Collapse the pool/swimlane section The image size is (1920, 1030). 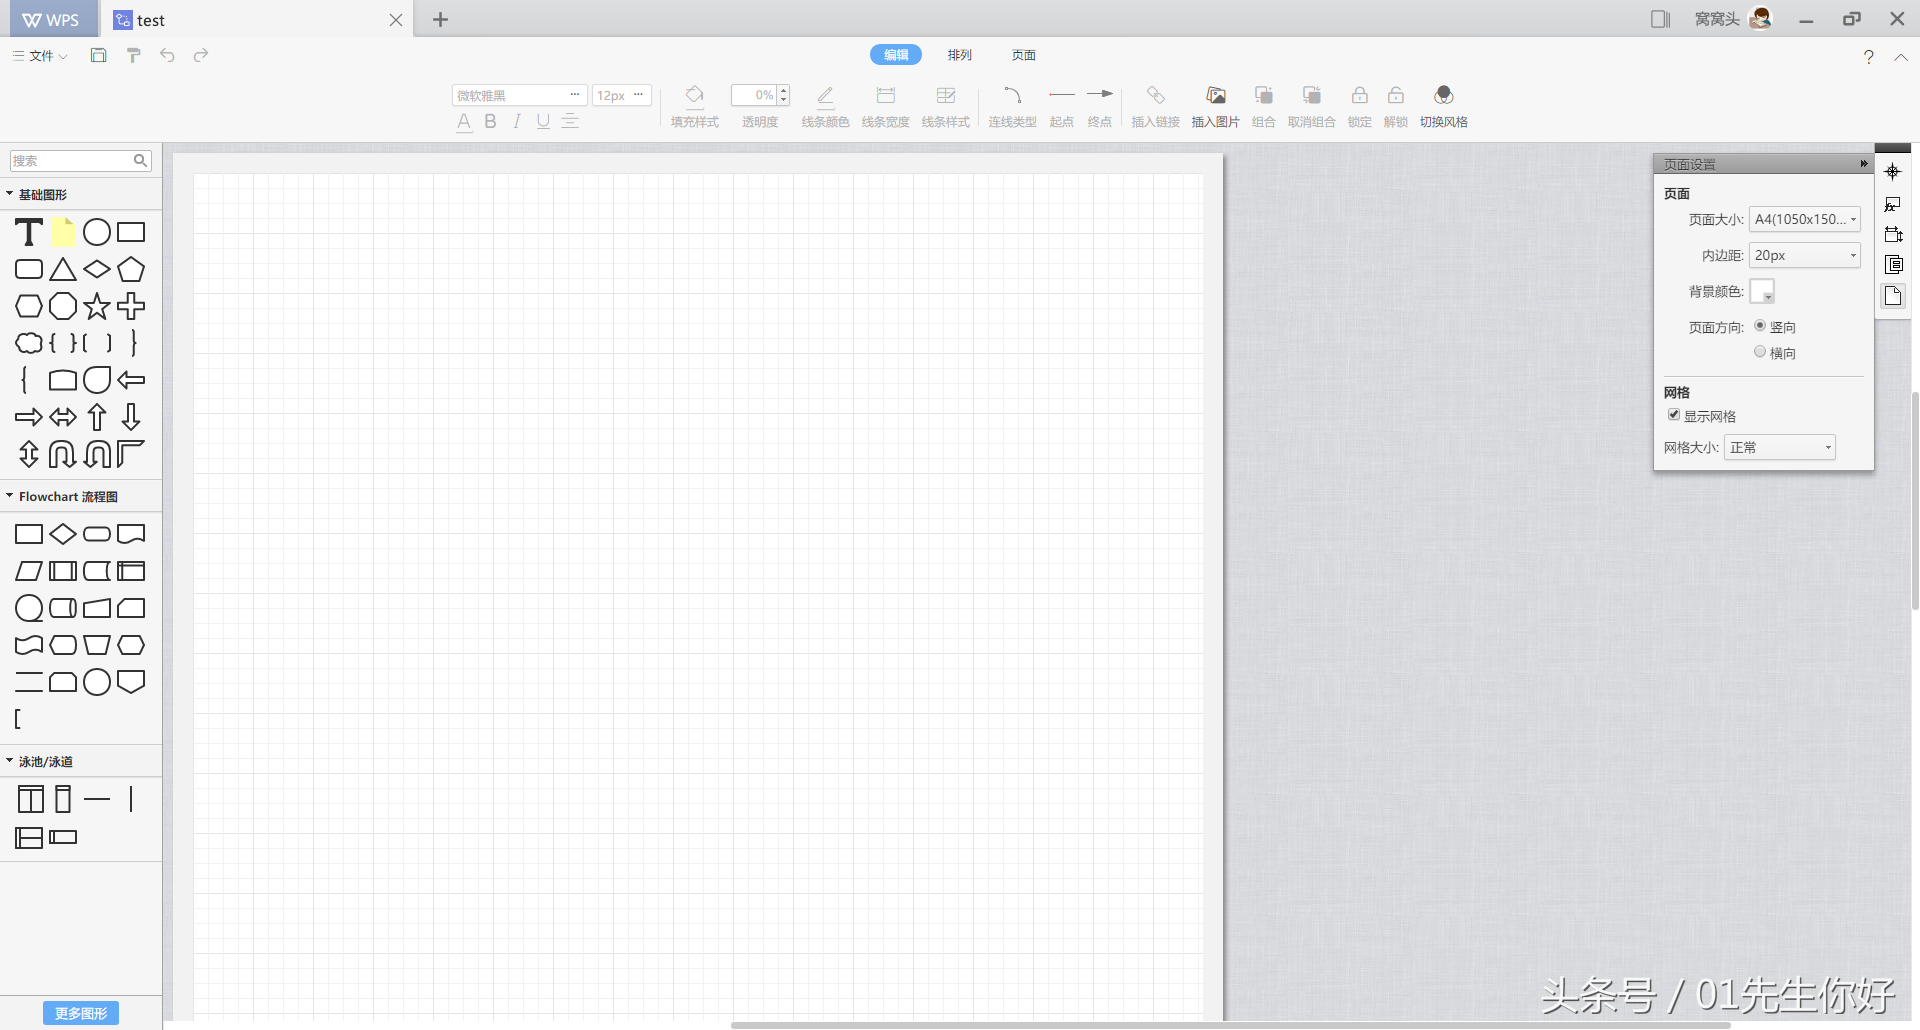coord(10,761)
